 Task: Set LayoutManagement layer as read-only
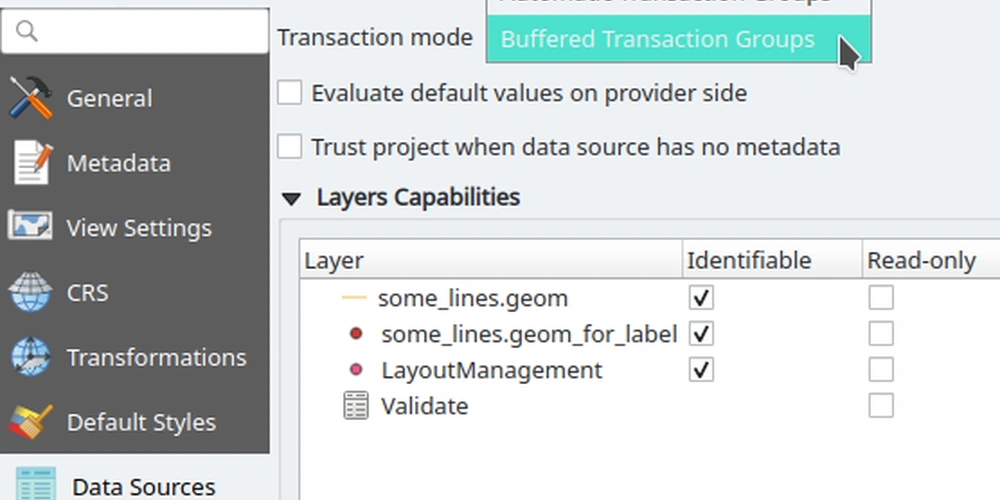pos(880,370)
